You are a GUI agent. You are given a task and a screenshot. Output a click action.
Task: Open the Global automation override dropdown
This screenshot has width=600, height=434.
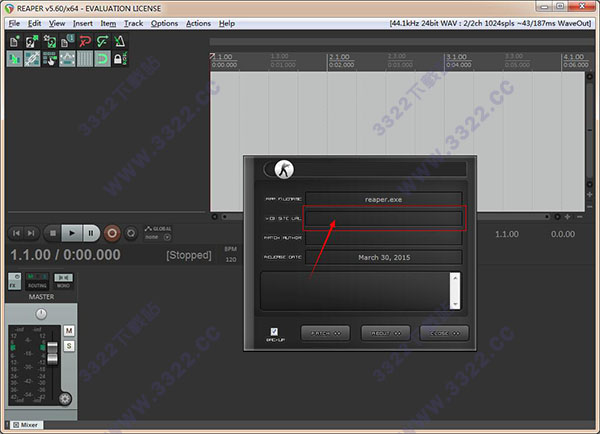coord(158,233)
